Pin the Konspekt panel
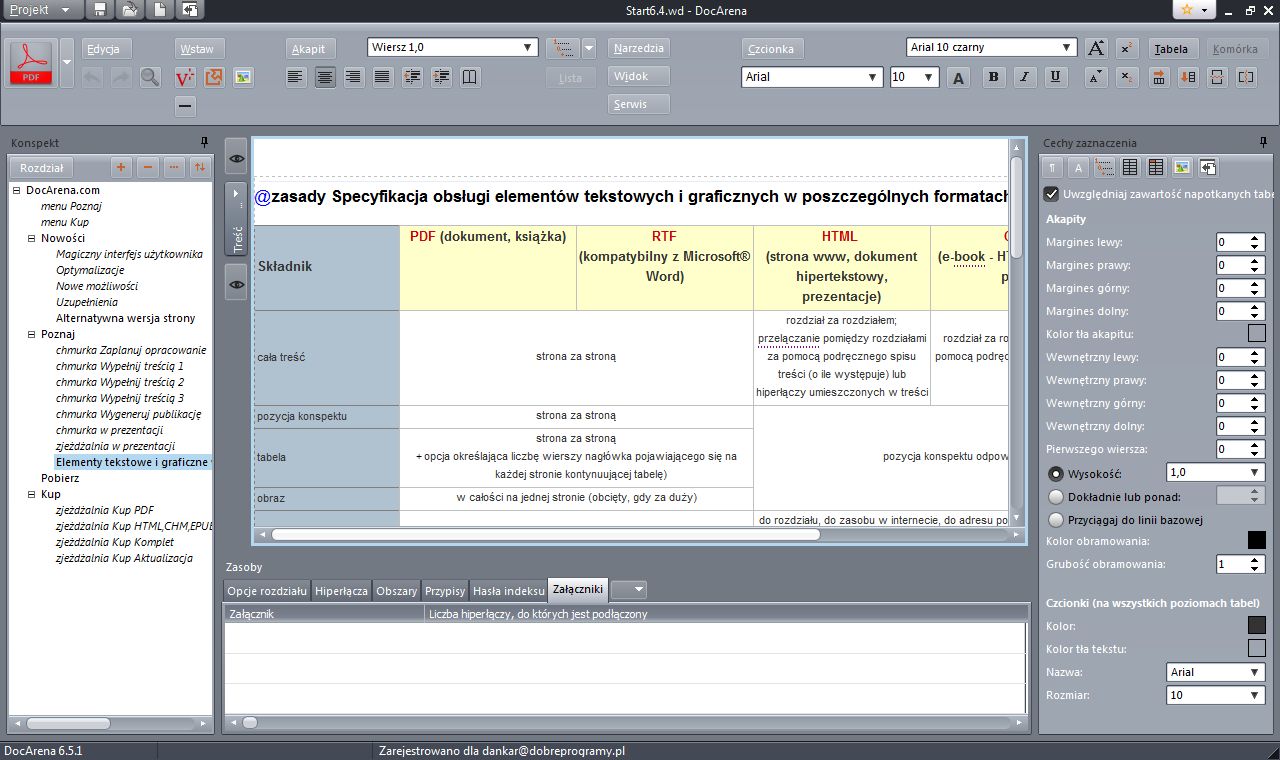1280x760 pixels. (x=205, y=143)
